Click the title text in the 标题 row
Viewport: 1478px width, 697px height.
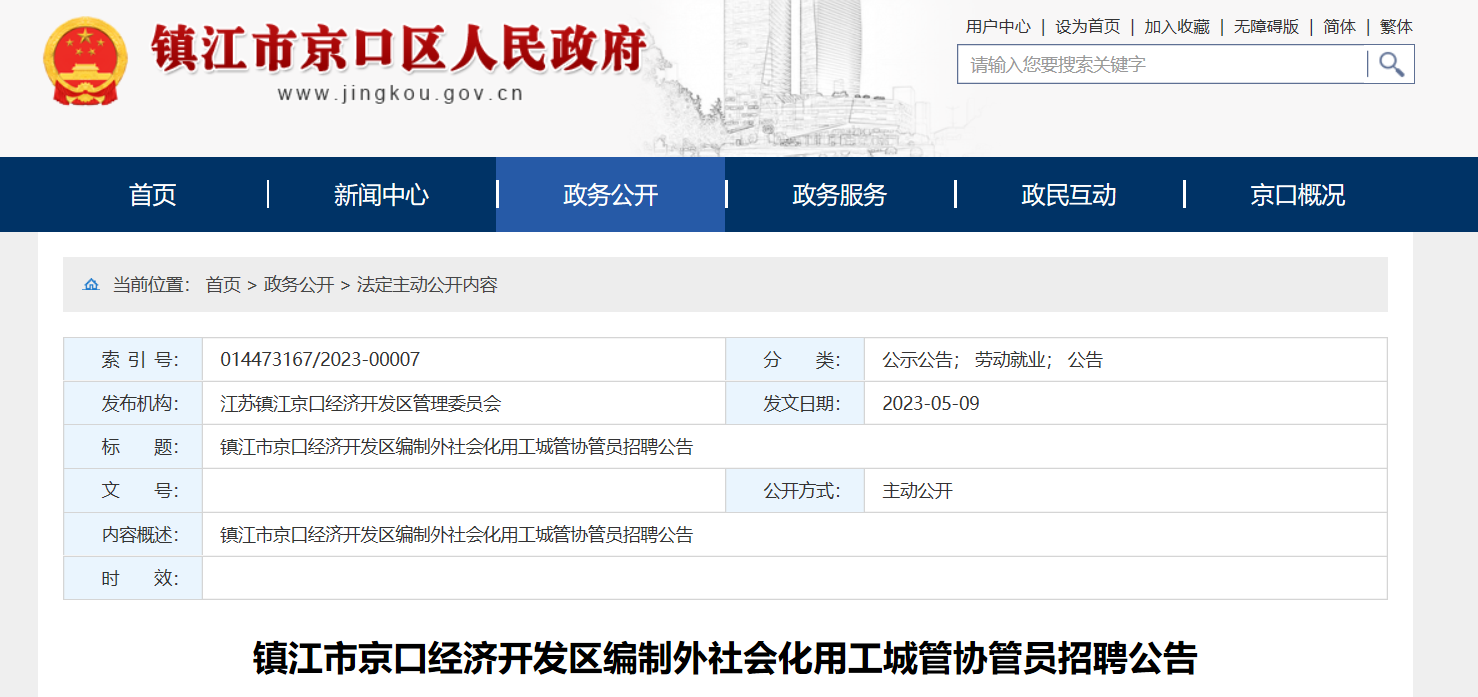(457, 447)
